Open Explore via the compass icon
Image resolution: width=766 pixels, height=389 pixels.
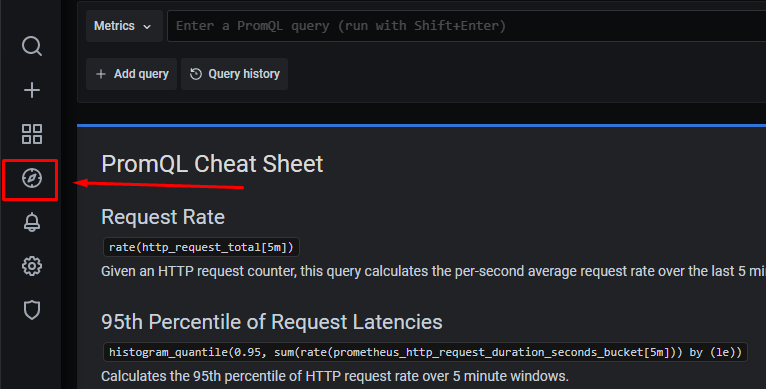[x=32, y=178]
